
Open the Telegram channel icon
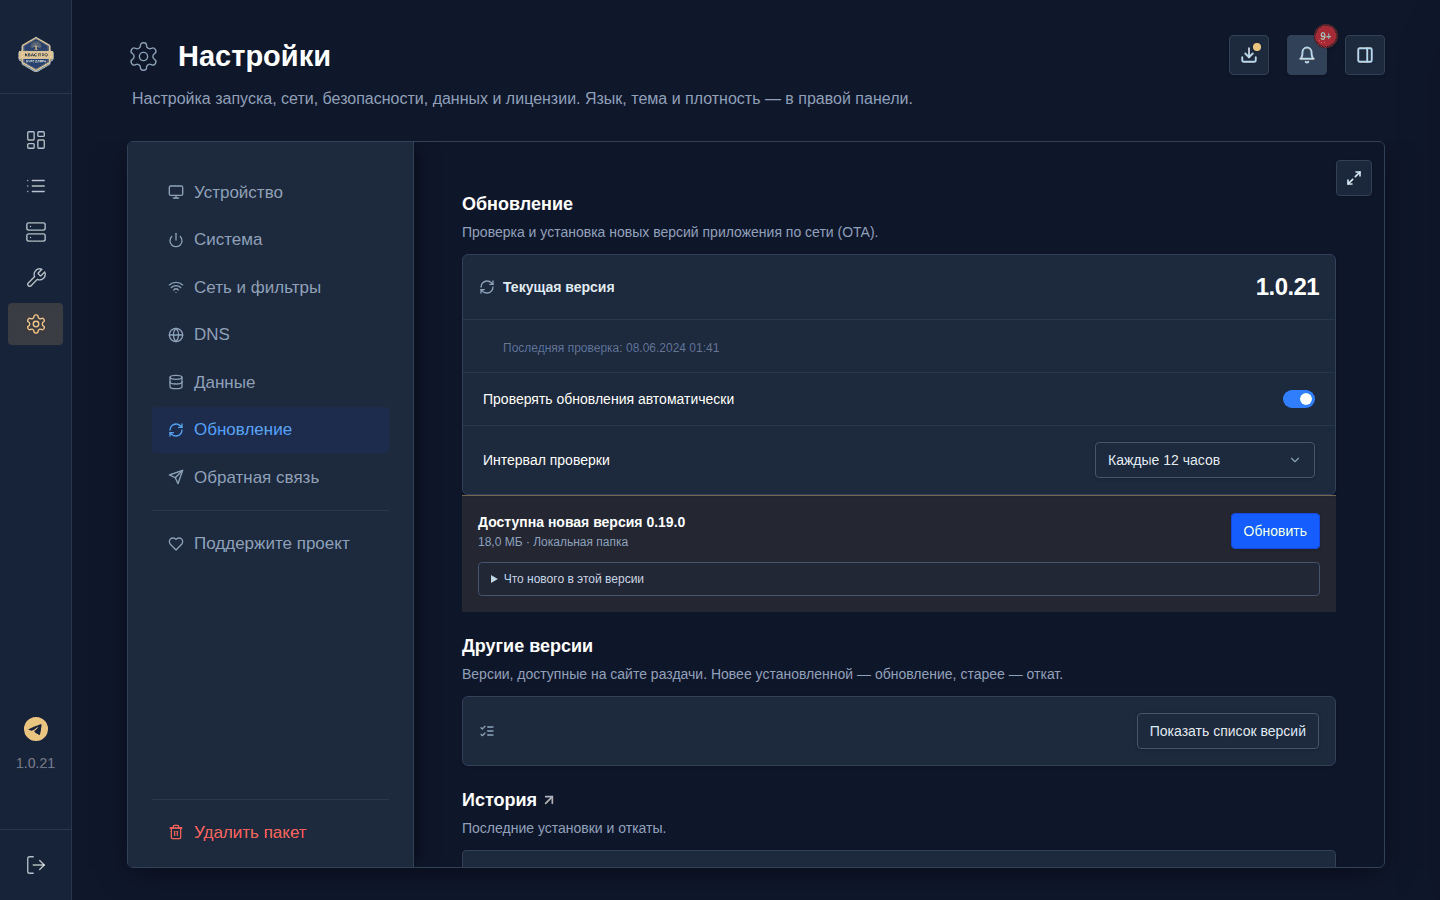tap(36, 729)
